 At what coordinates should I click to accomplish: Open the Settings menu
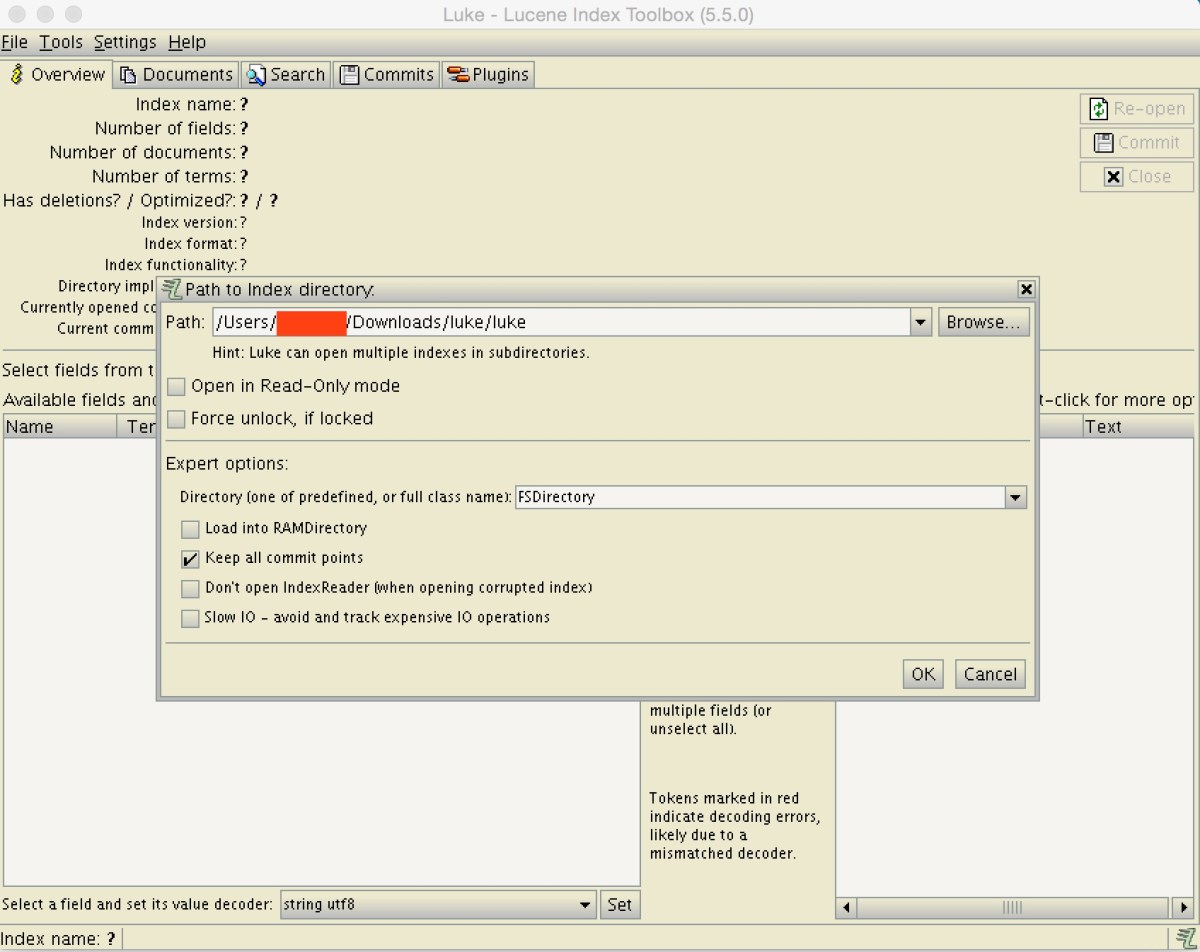125,42
